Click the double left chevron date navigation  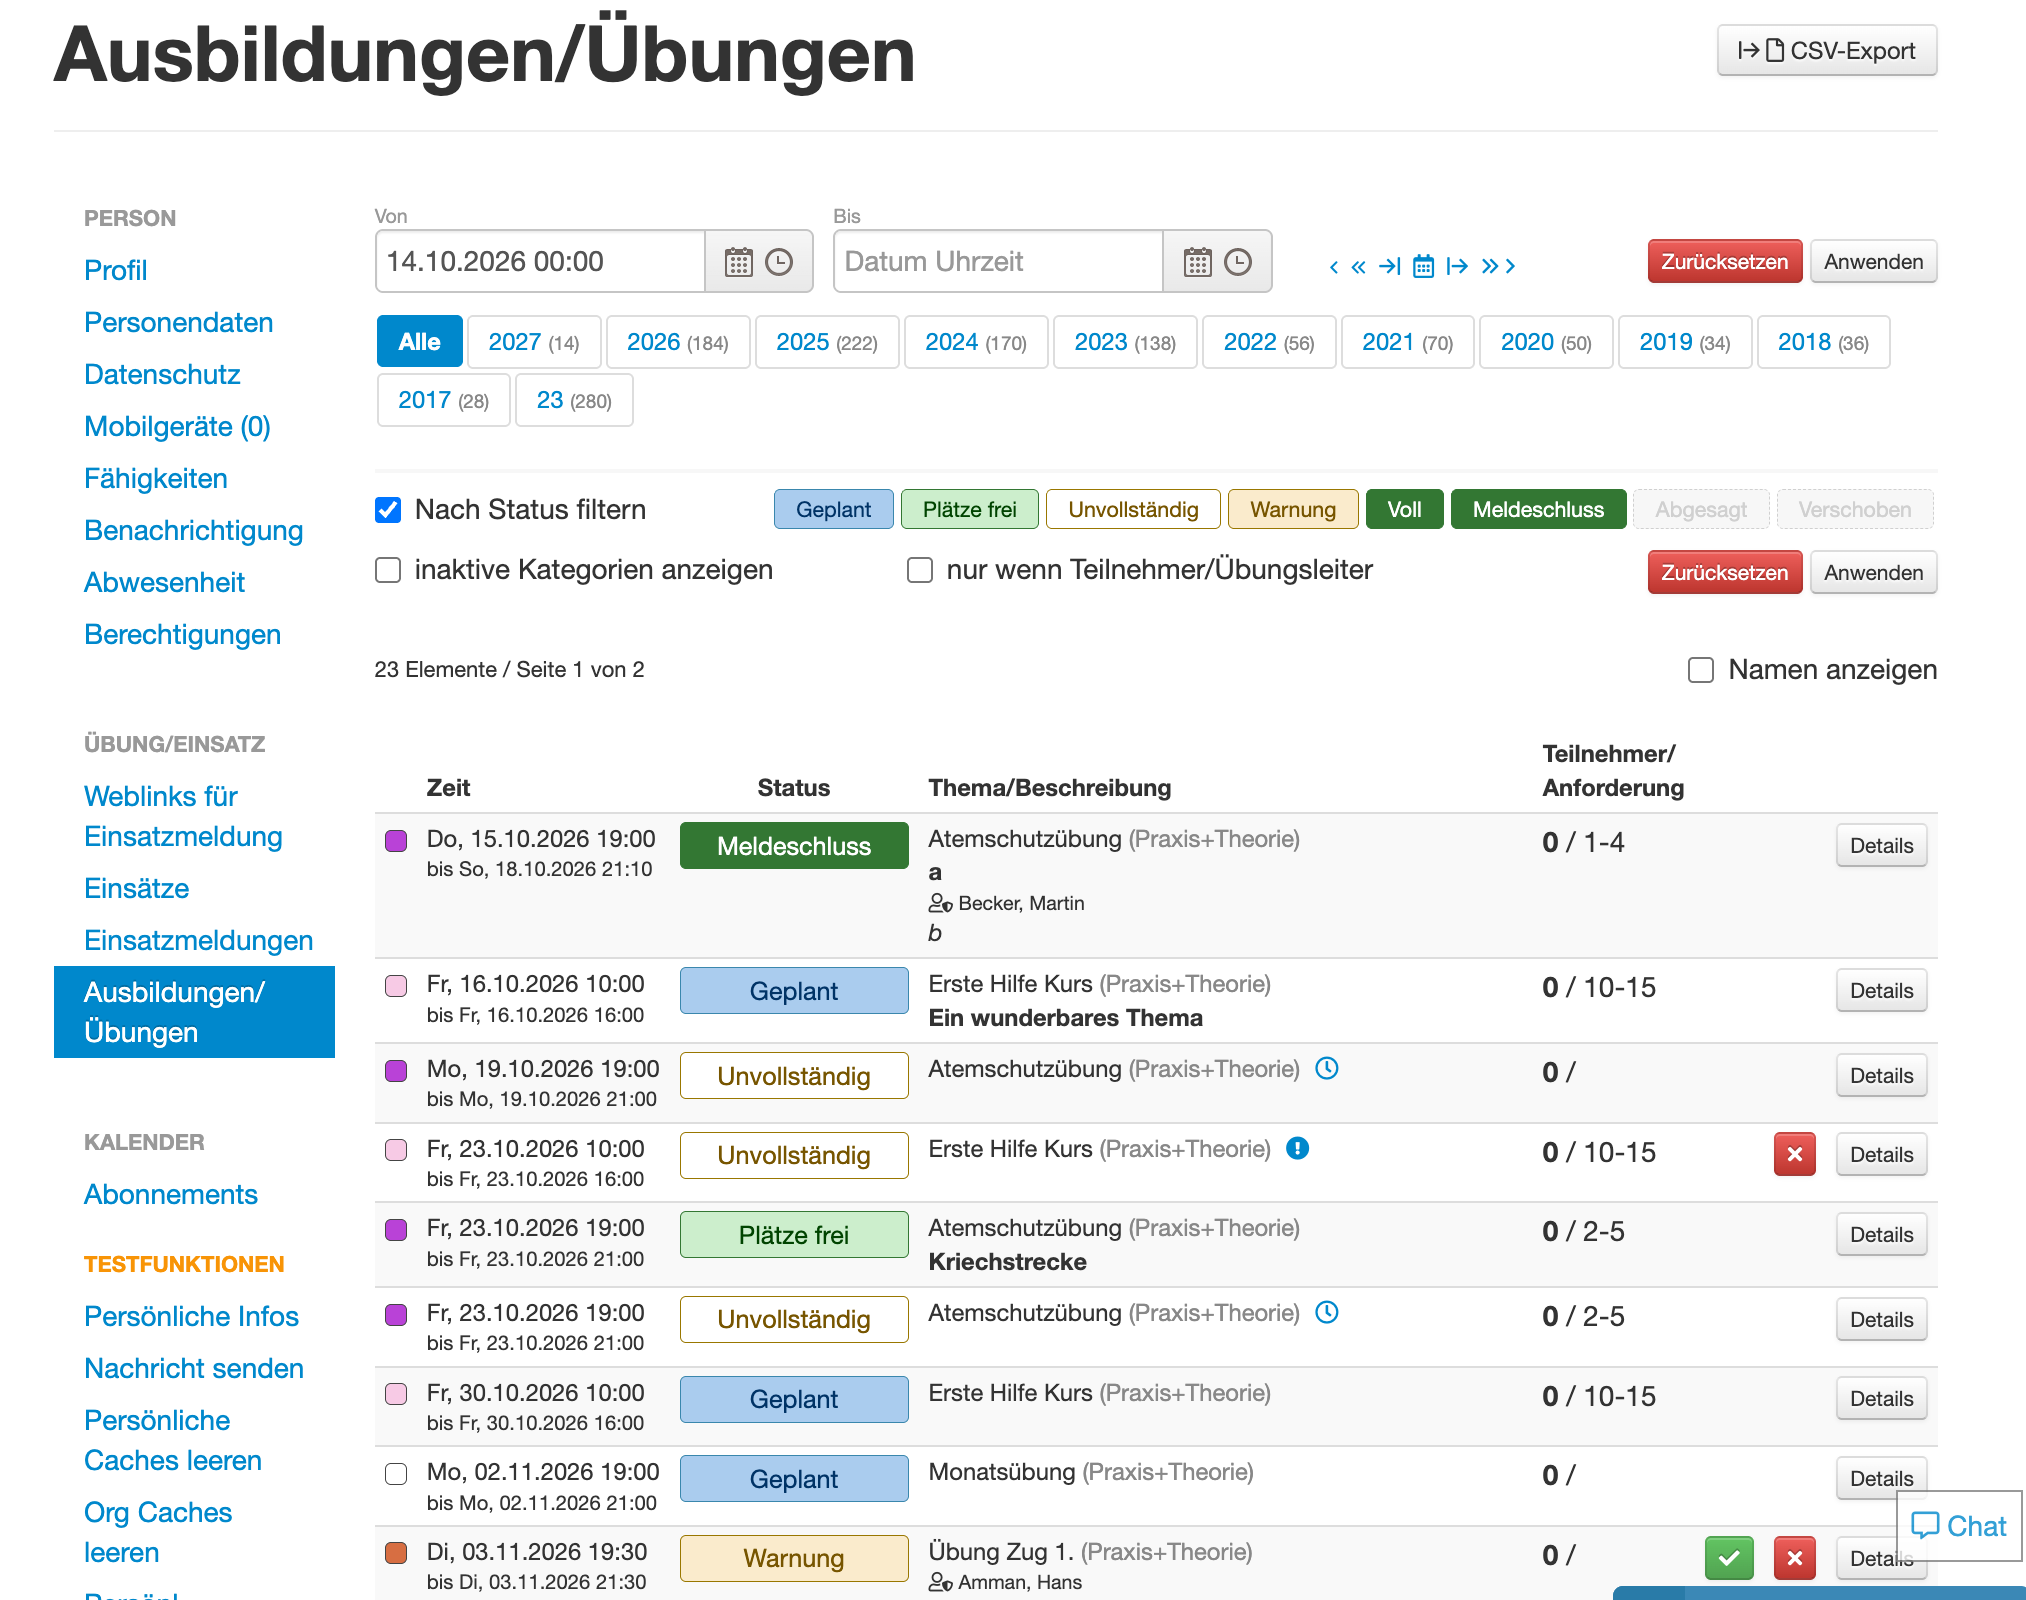coord(1358,266)
